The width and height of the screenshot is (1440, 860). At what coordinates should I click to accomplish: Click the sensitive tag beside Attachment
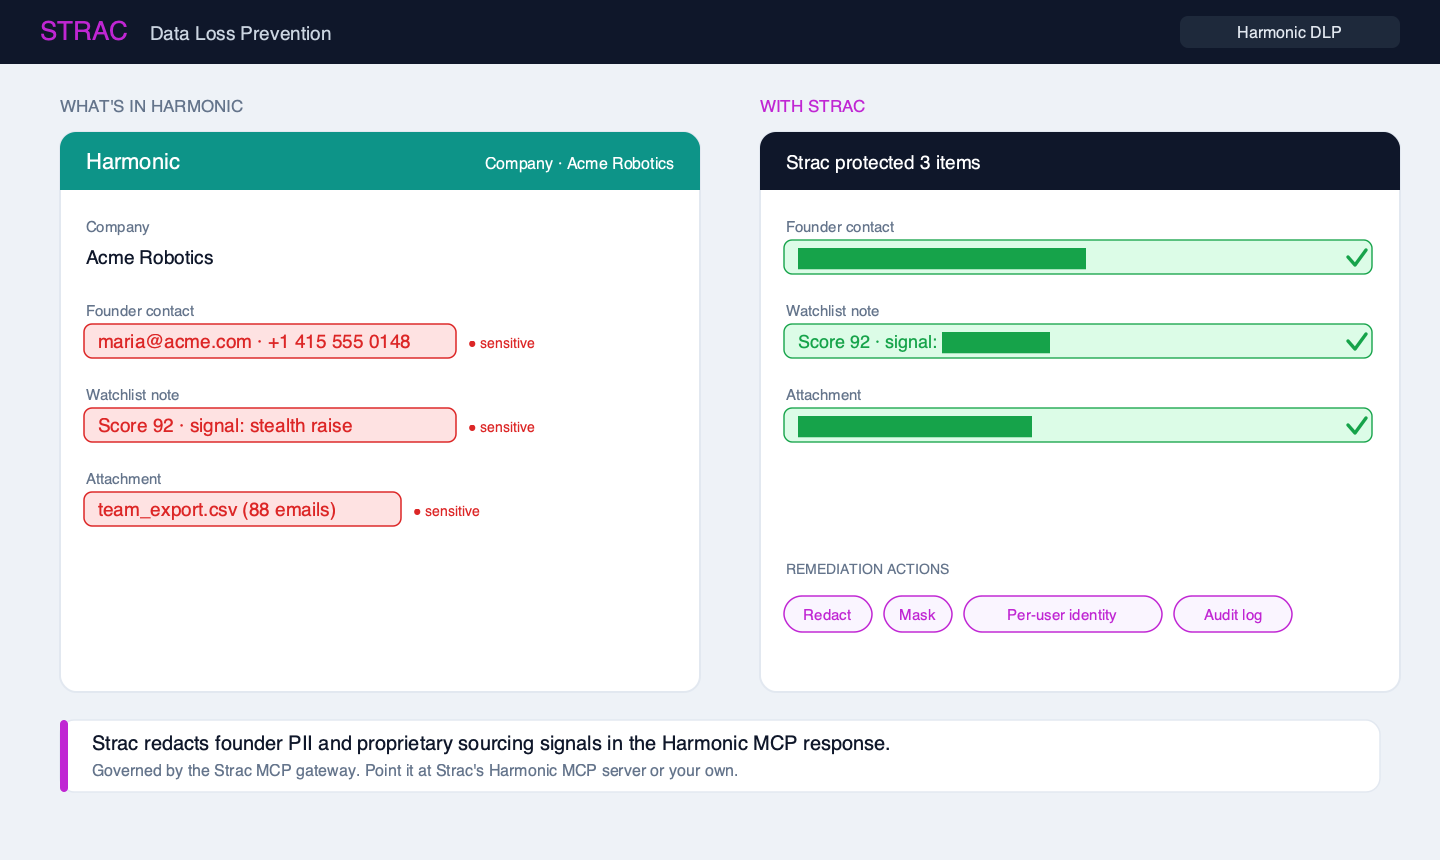pyautogui.click(x=447, y=511)
